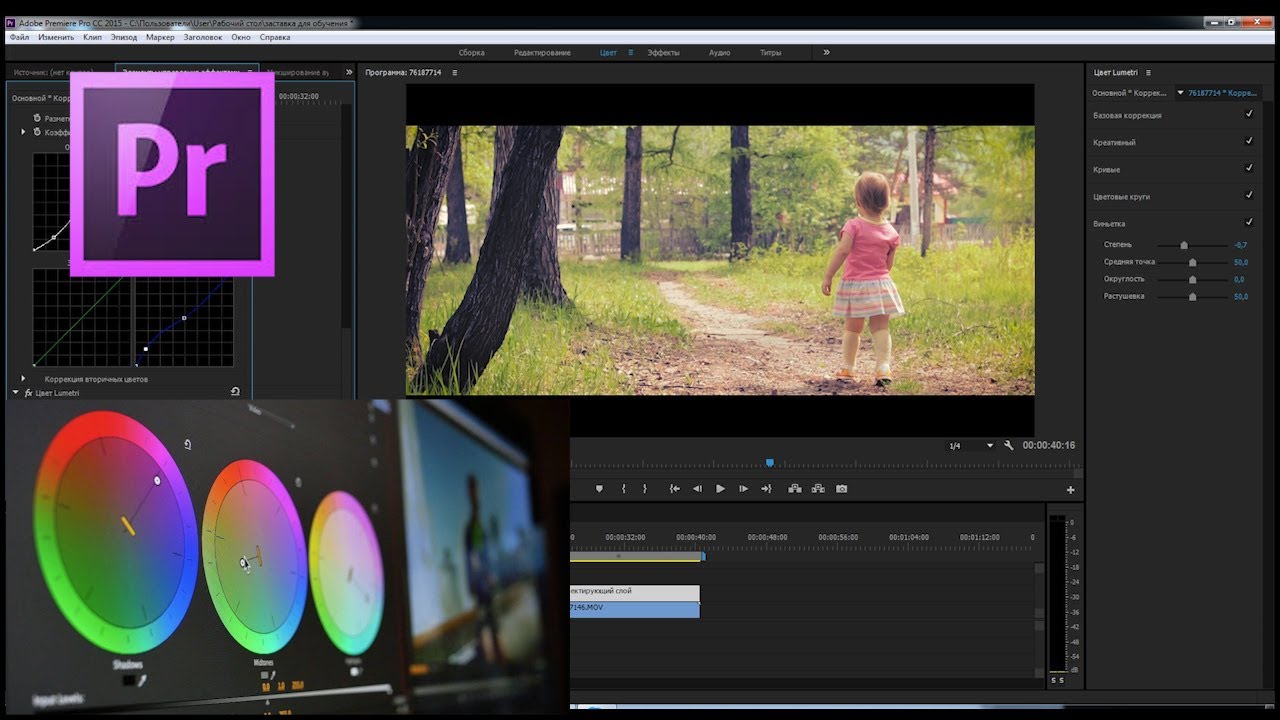
Task: Open the Эпизод menu
Action: point(124,37)
